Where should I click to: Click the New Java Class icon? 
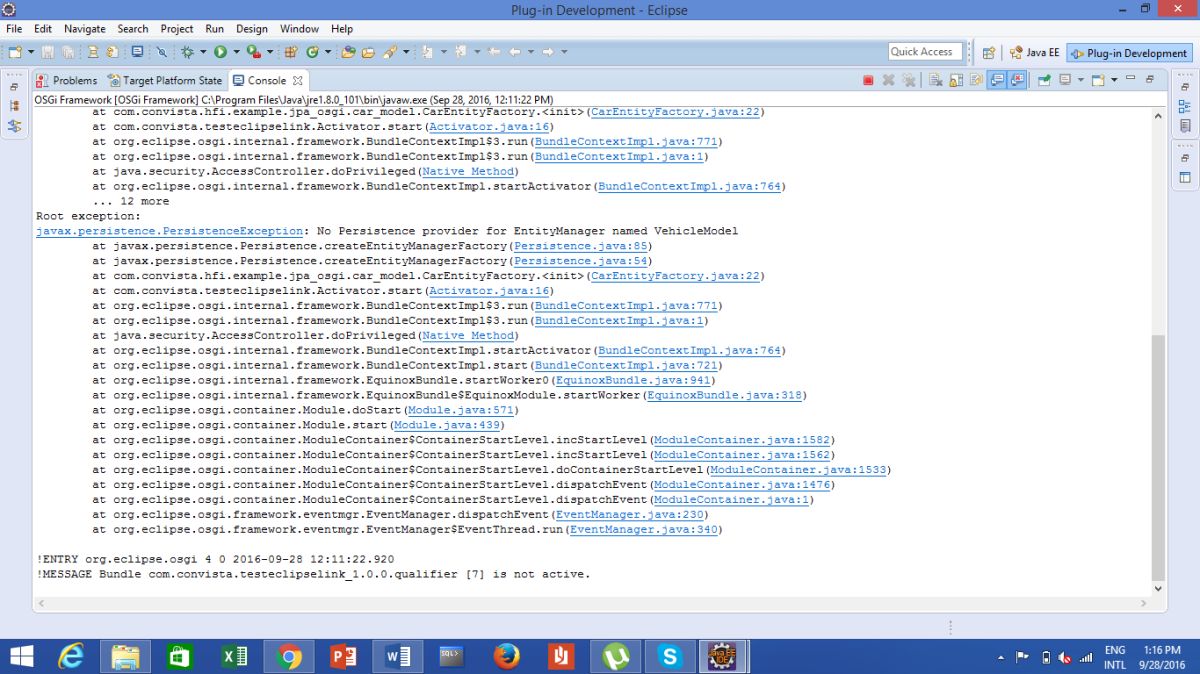(x=312, y=51)
